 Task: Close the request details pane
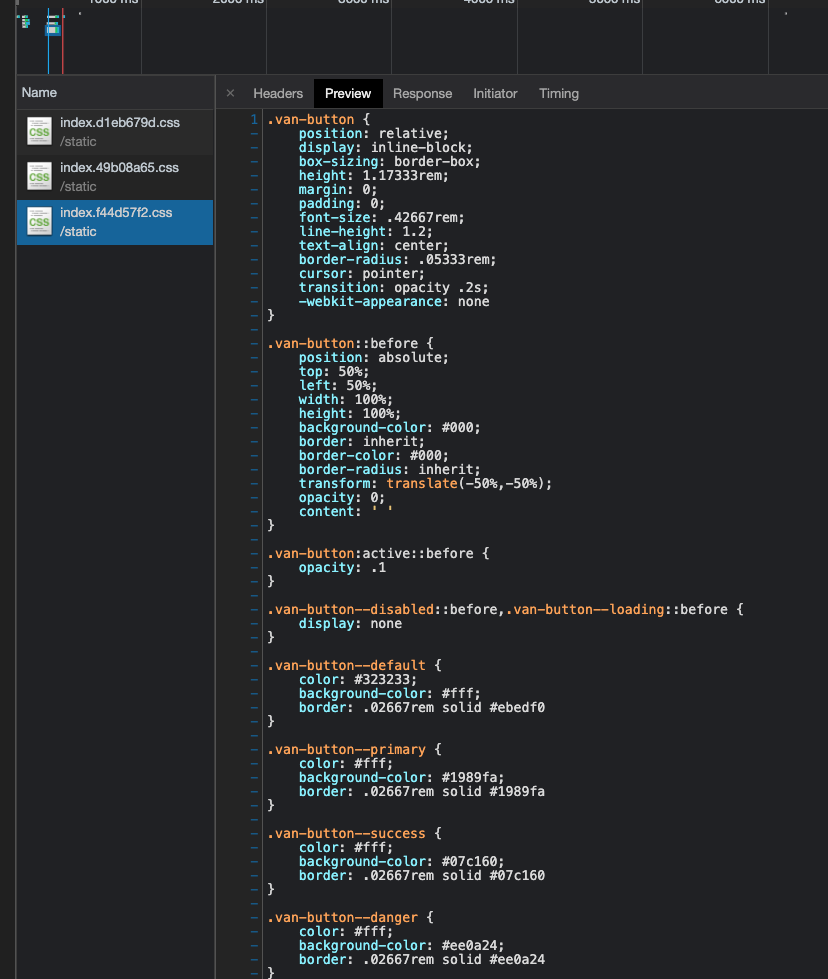click(x=230, y=93)
